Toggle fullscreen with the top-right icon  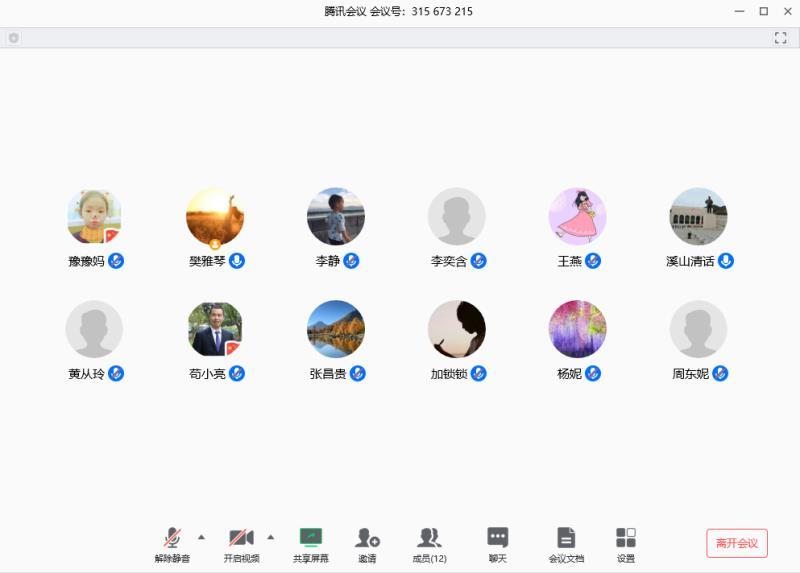781,37
